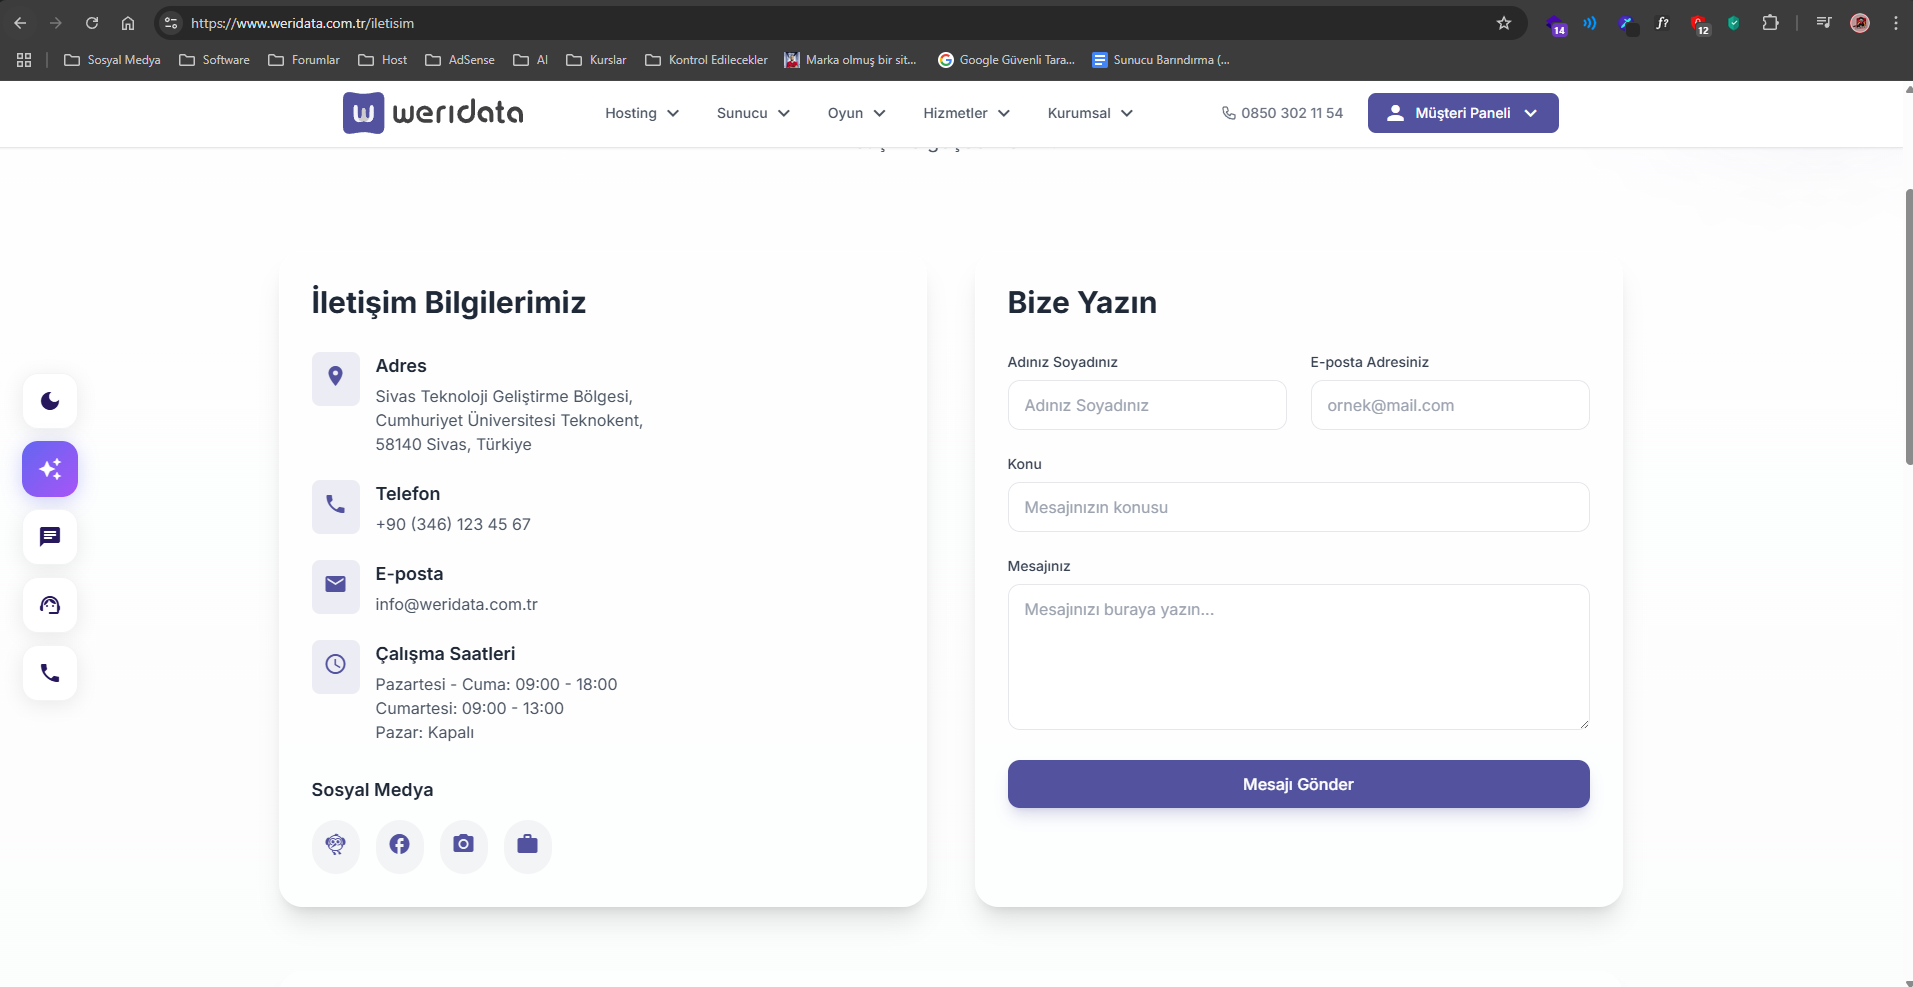
Task: Click the phone call sidebar icon
Action: point(50,673)
